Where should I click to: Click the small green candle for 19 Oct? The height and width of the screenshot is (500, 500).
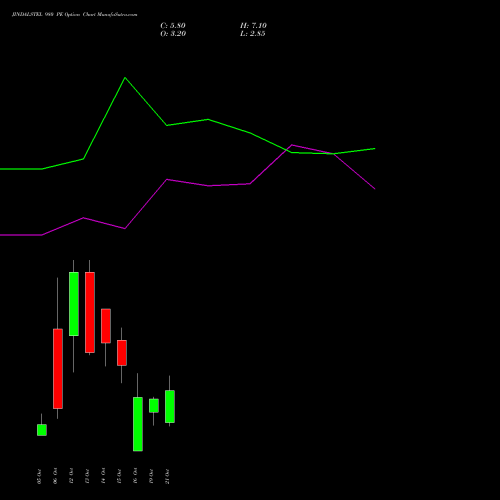[x=154, y=406]
